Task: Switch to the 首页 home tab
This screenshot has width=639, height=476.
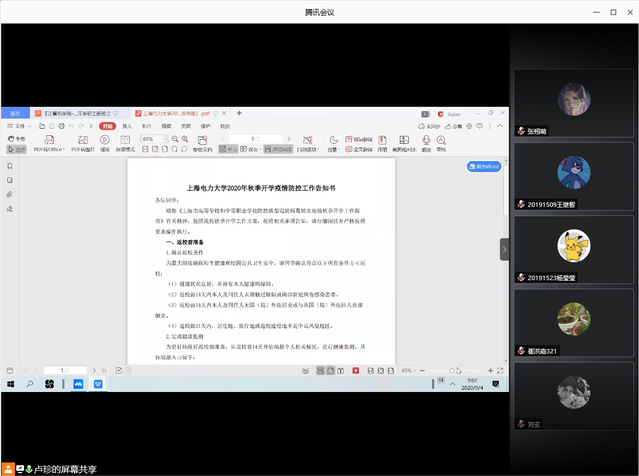Action: tap(15, 114)
